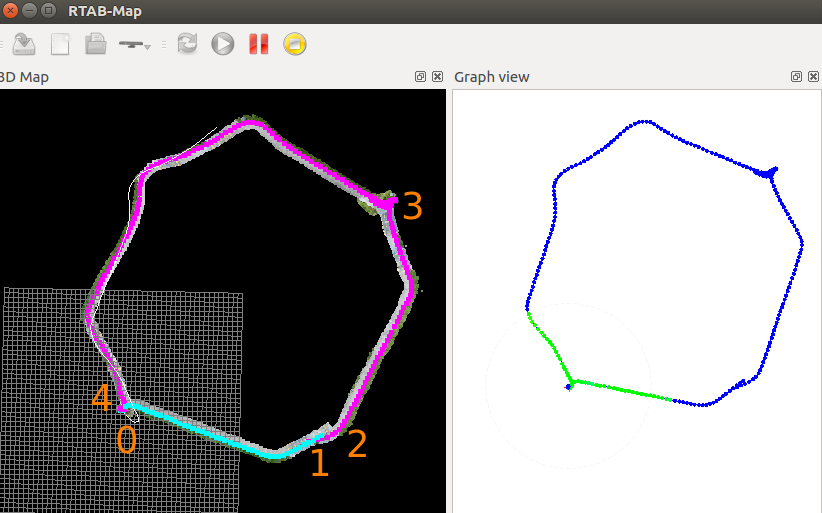Float the Graph view dock panel
The image size is (822, 513).
pos(796,77)
